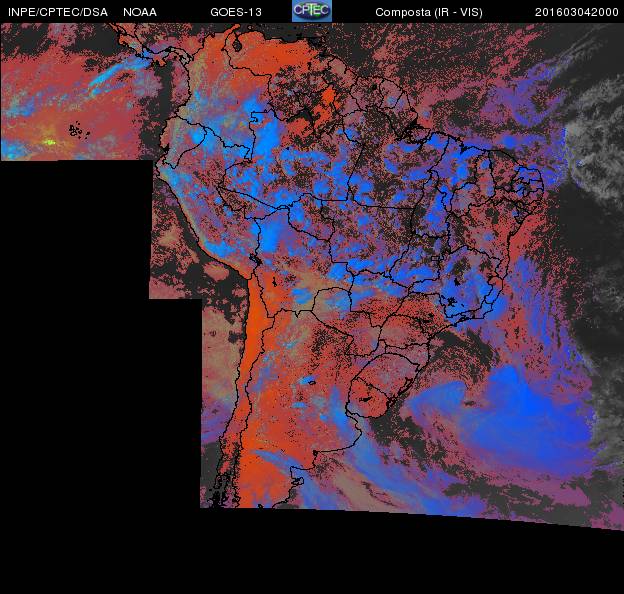Click the GOES-13 satellite label
The height and width of the screenshot is (594, 624).
point(236,12)
